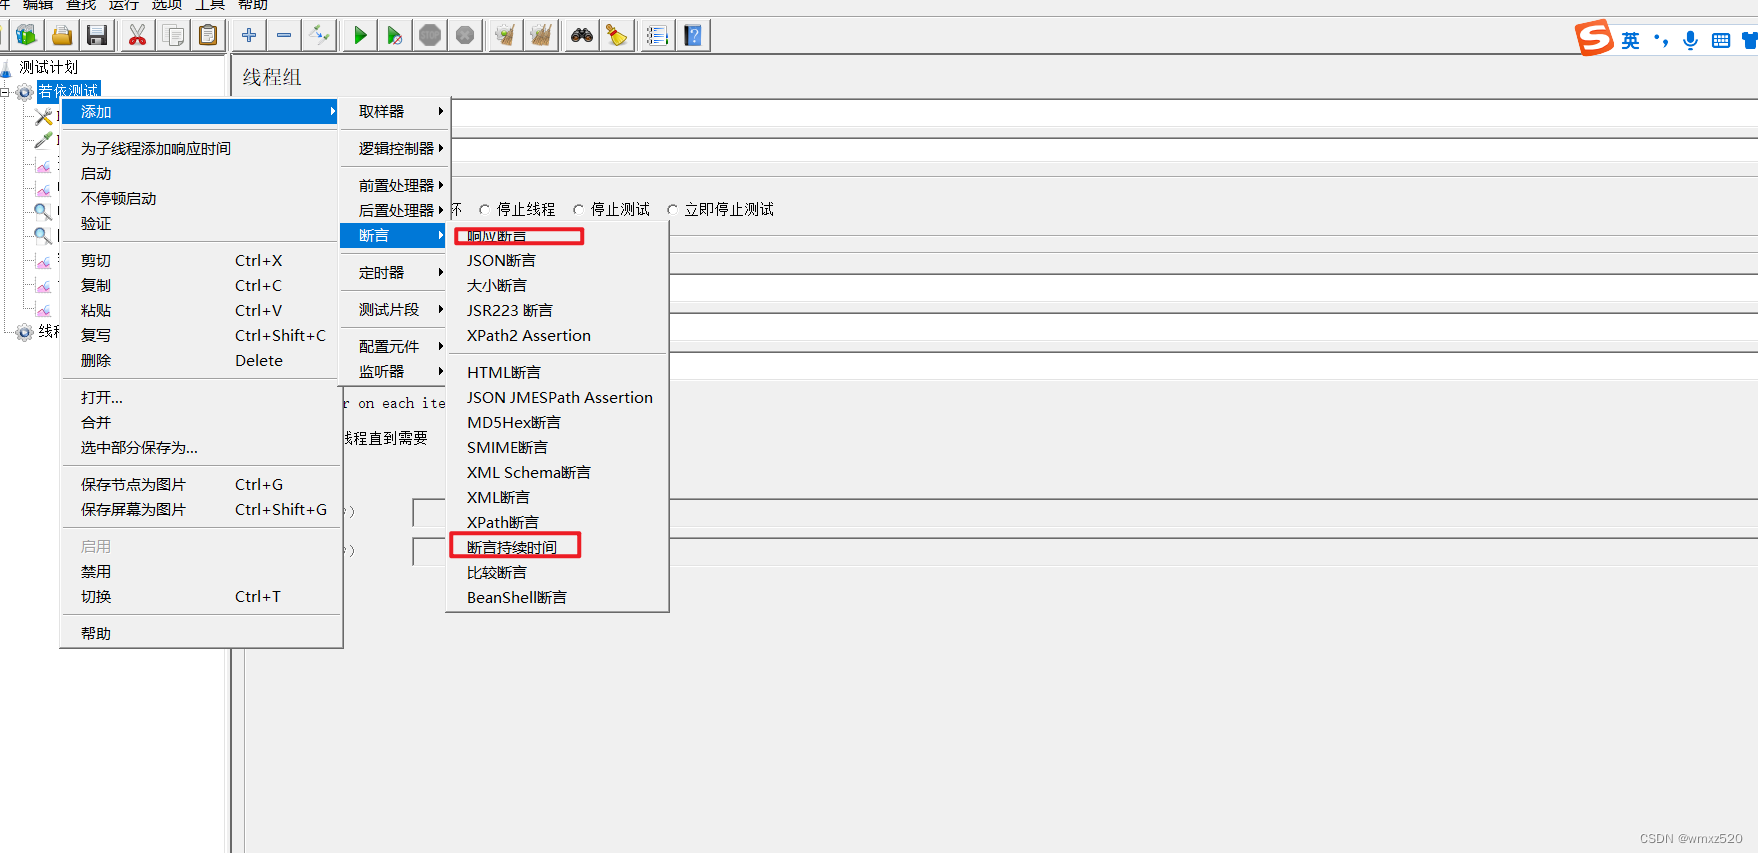
Task: Toggle Sogou 英 language mode icon
Action: (x=1631, y=40)
